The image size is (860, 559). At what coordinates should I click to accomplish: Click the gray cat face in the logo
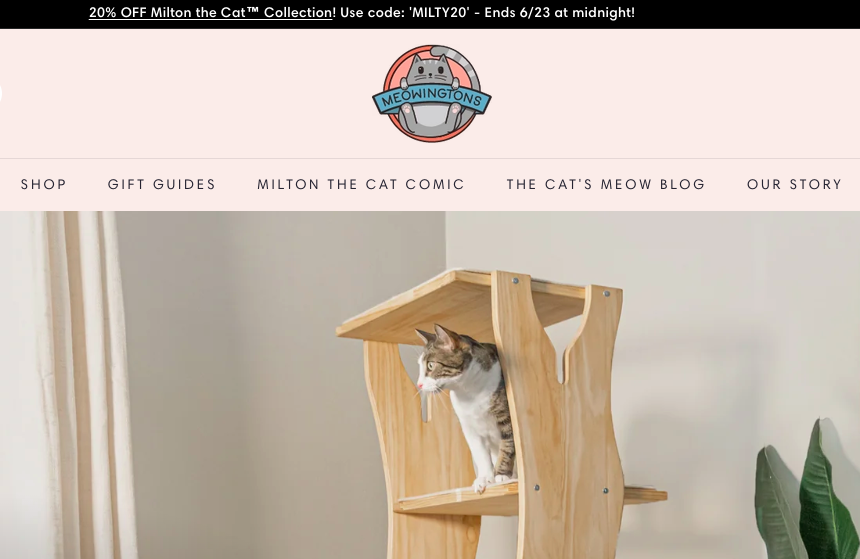tap(431, 71)
